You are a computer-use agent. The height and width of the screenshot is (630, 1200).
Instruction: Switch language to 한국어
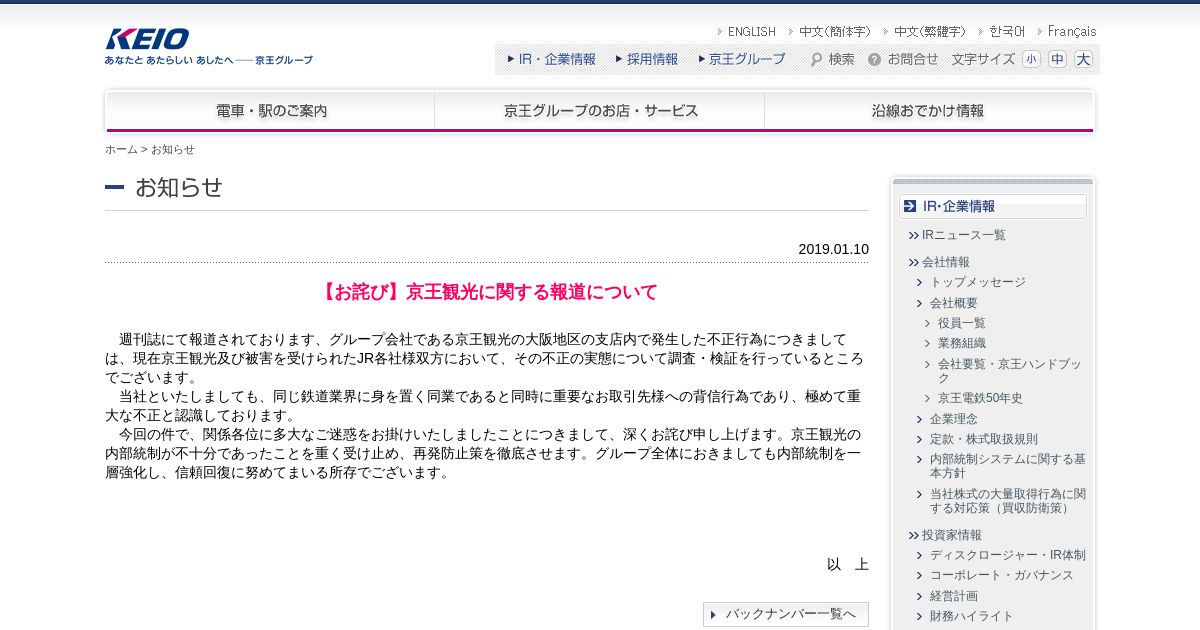[x=1007, y=32]
